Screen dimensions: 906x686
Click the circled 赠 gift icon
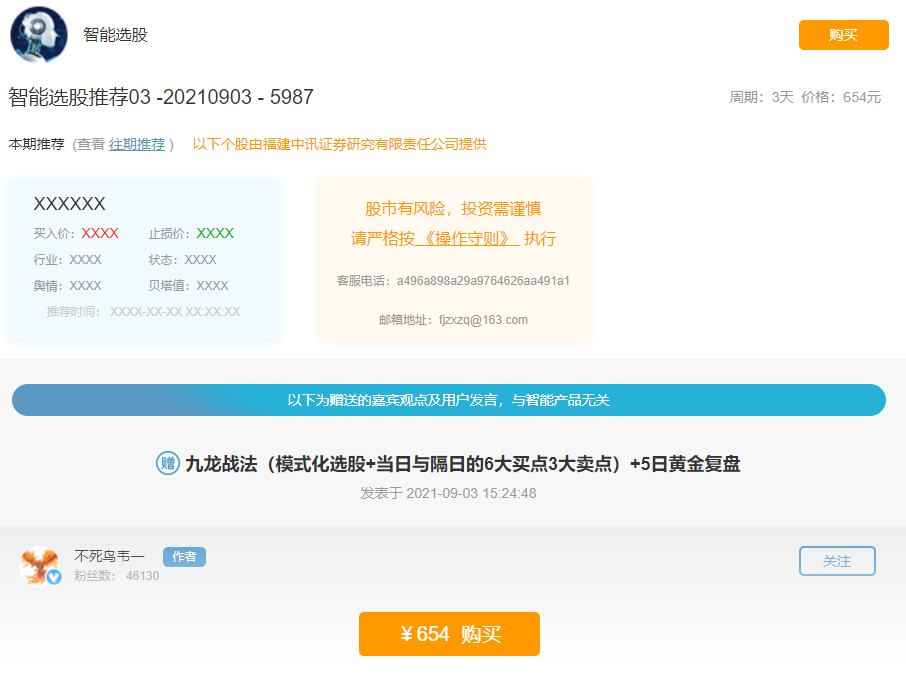[168, 463]
